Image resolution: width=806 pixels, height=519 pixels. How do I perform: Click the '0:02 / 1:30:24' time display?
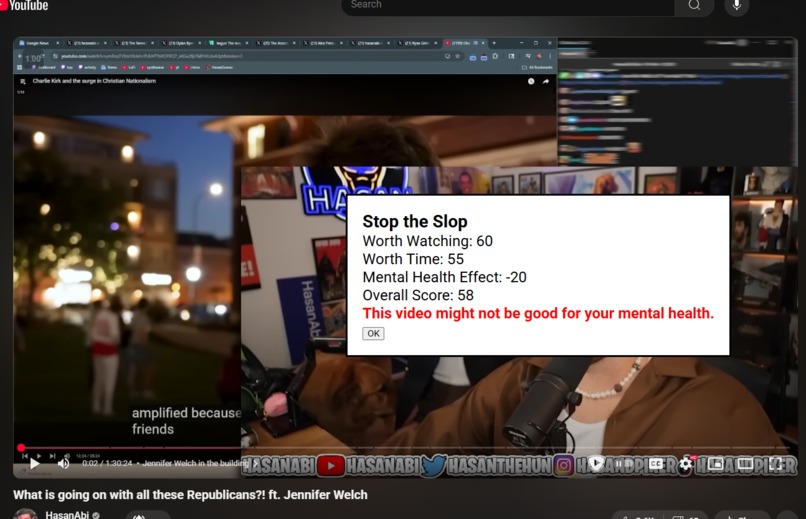[107, 464]
